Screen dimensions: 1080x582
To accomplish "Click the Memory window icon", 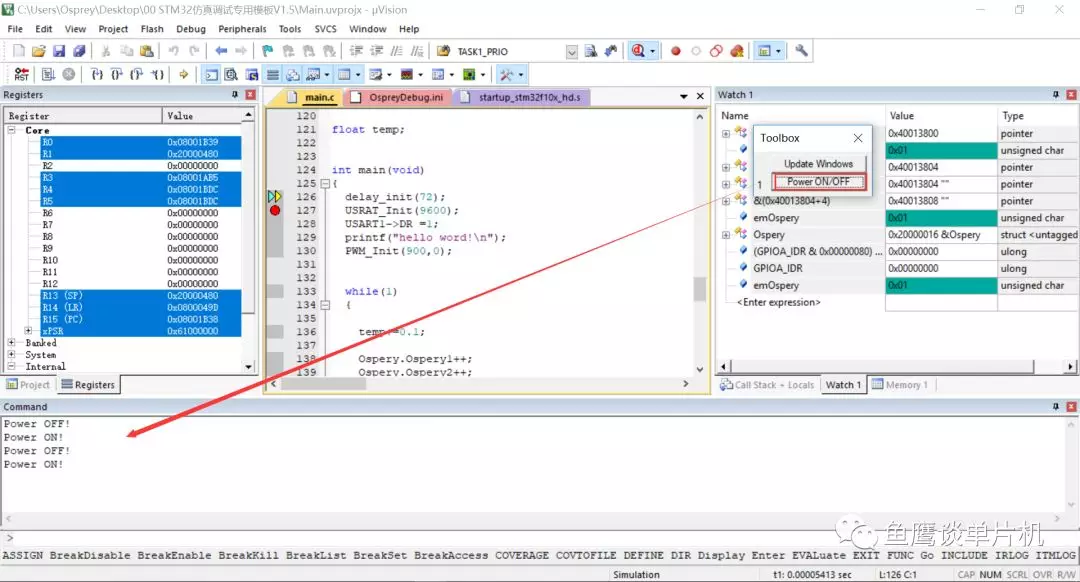I will [x=344, y=74].
